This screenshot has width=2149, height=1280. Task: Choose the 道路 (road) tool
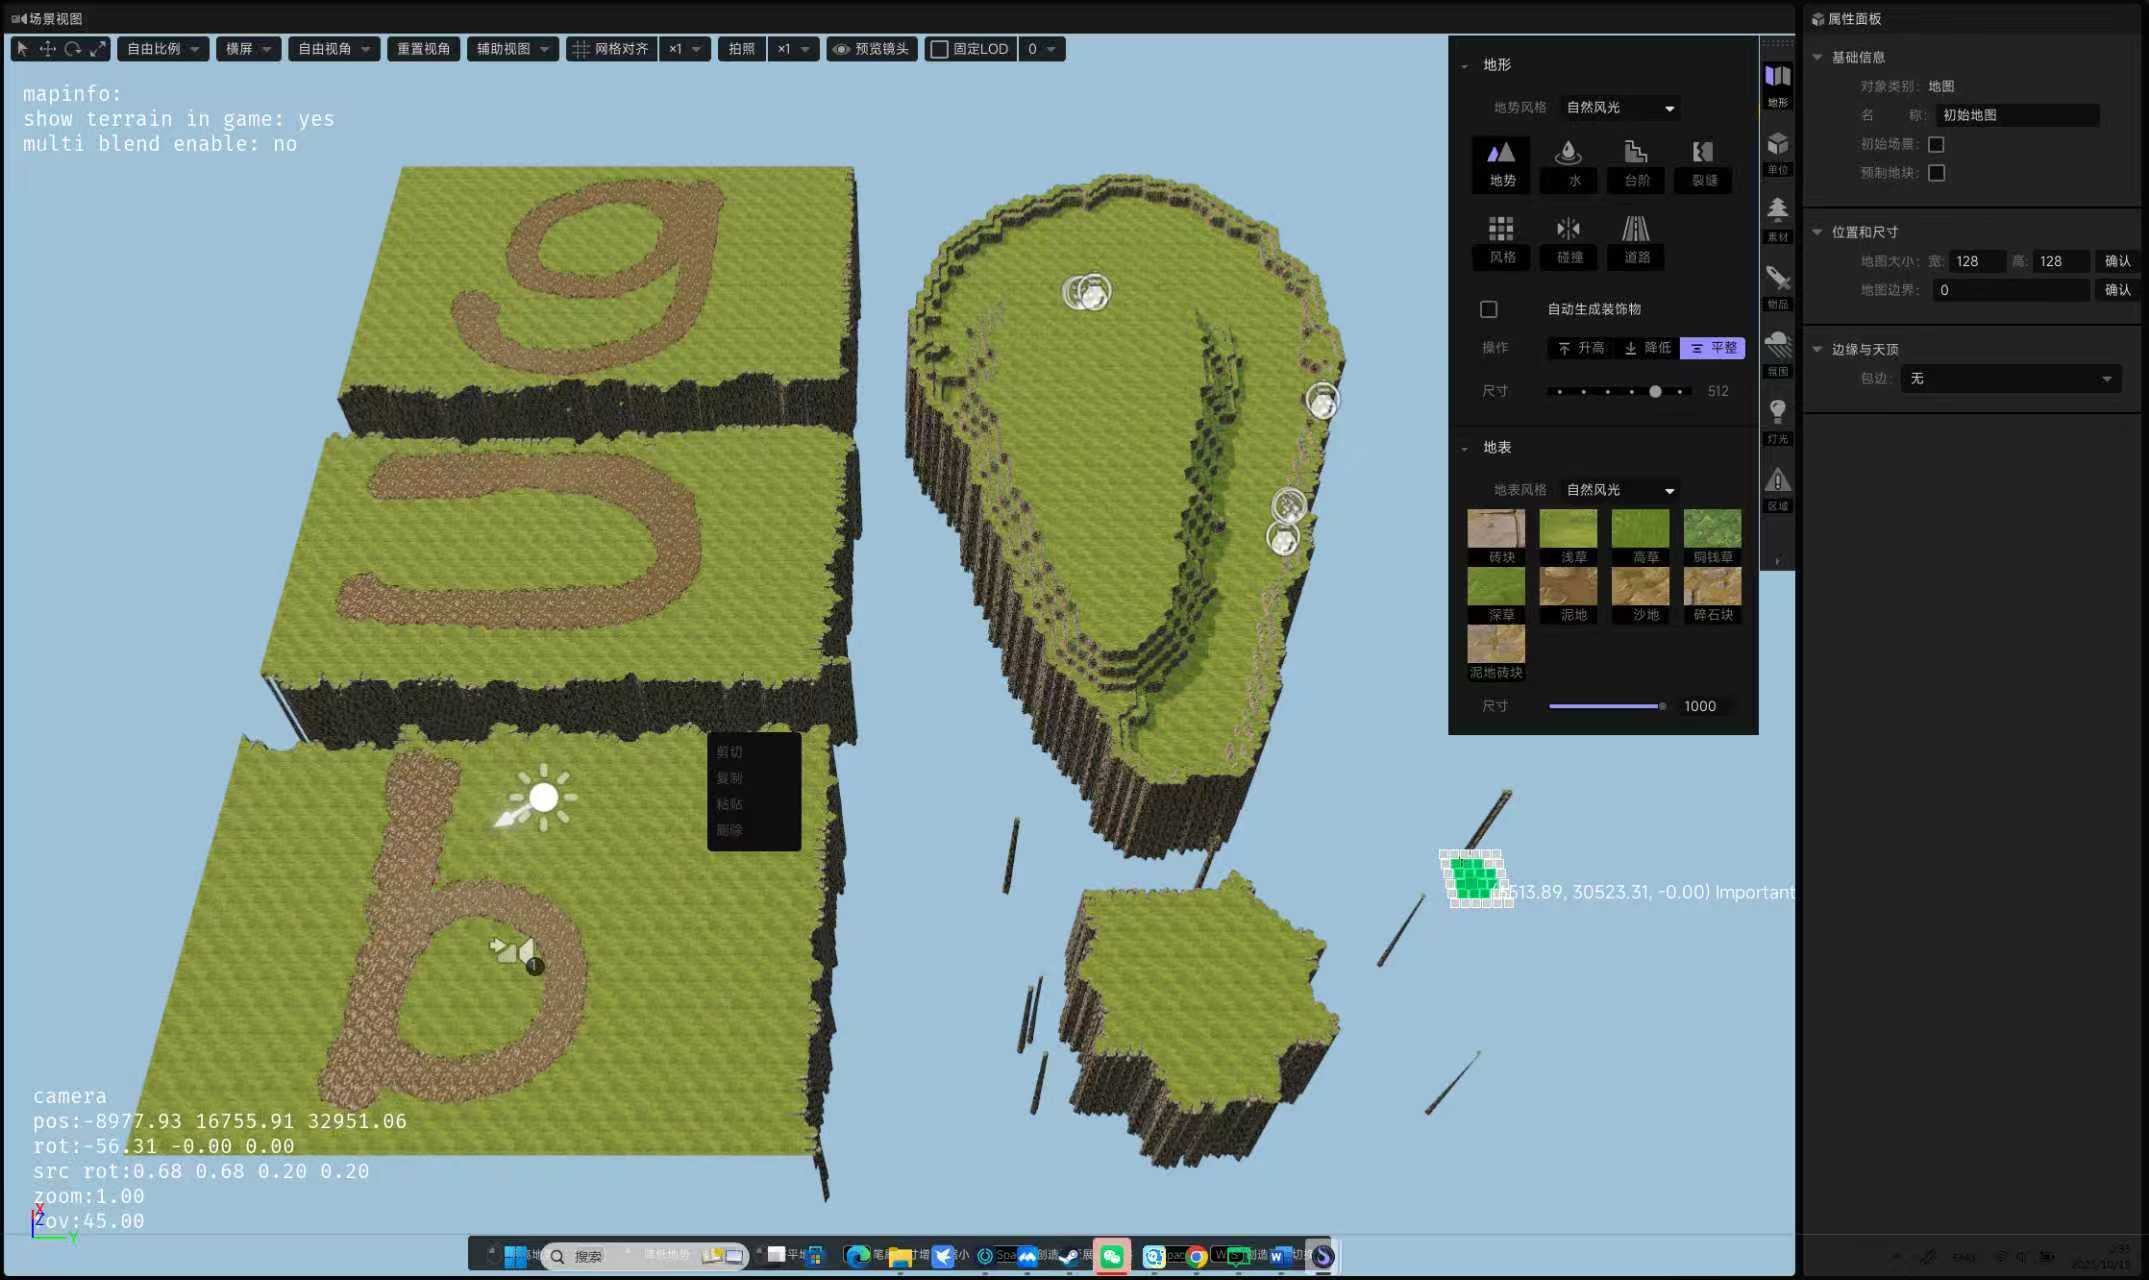(1636, 240)
